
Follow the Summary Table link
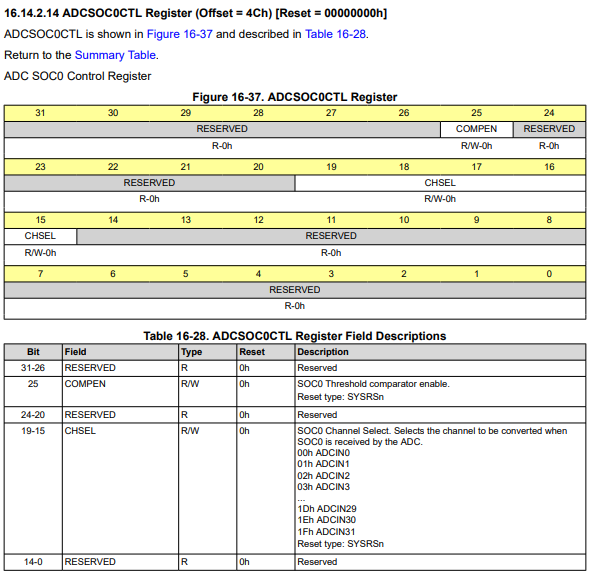tap(115, 55)
